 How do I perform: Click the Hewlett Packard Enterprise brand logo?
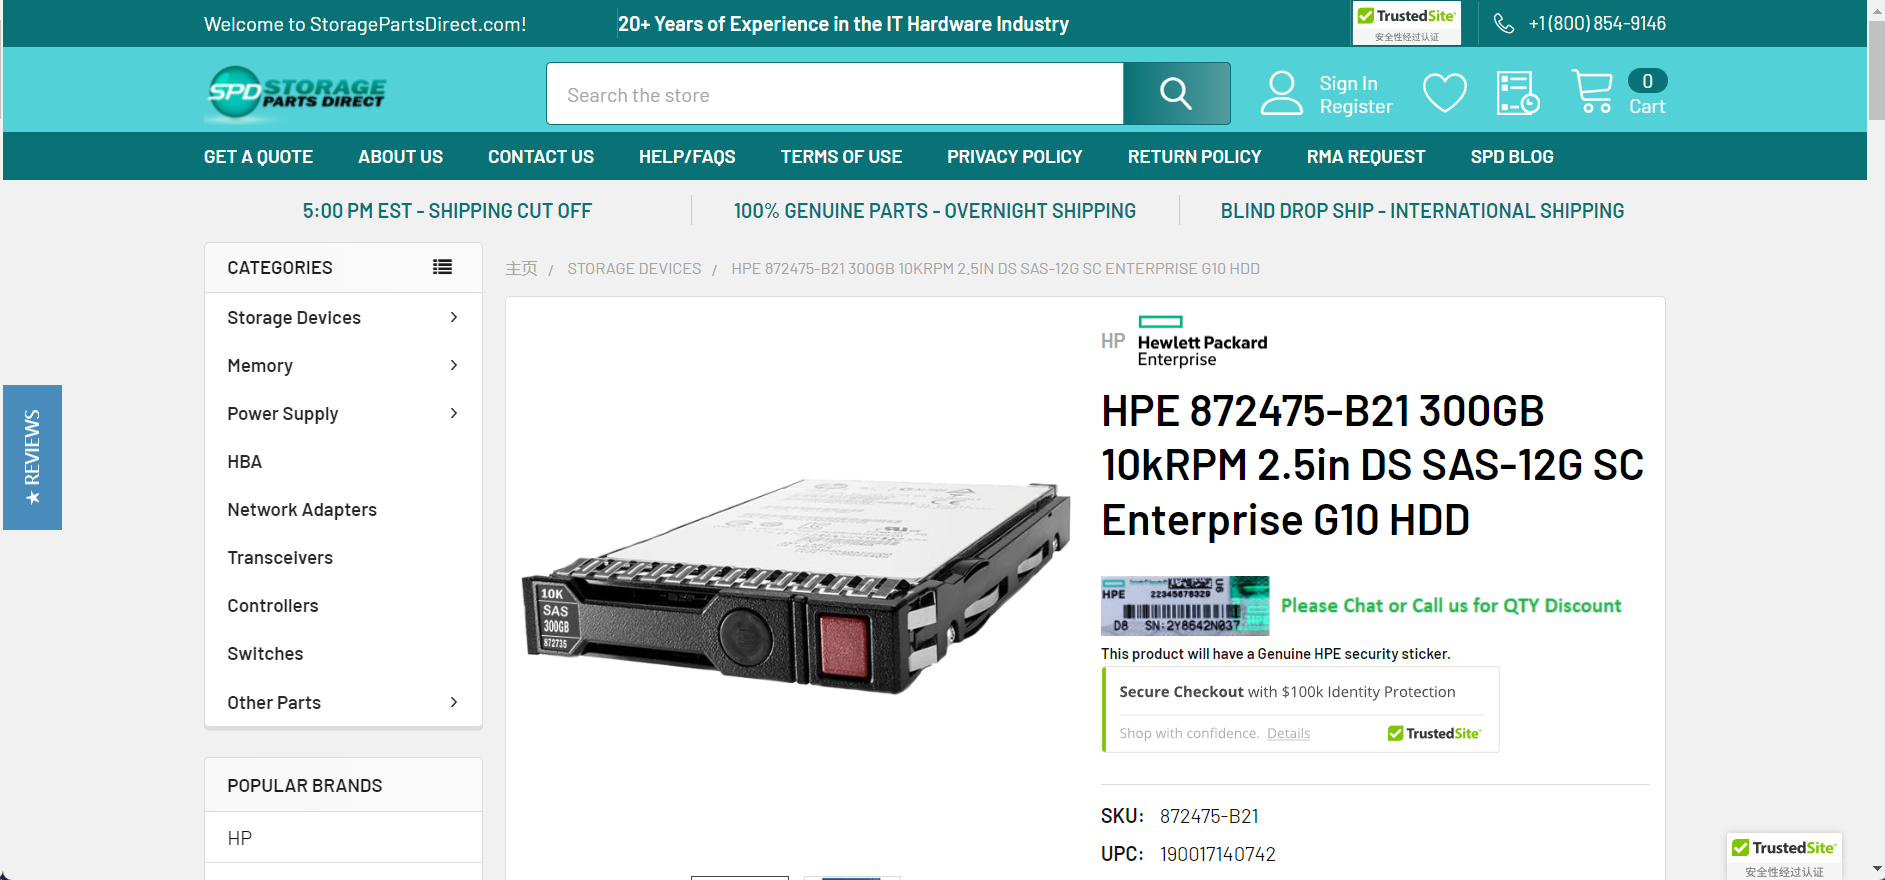1202,342
